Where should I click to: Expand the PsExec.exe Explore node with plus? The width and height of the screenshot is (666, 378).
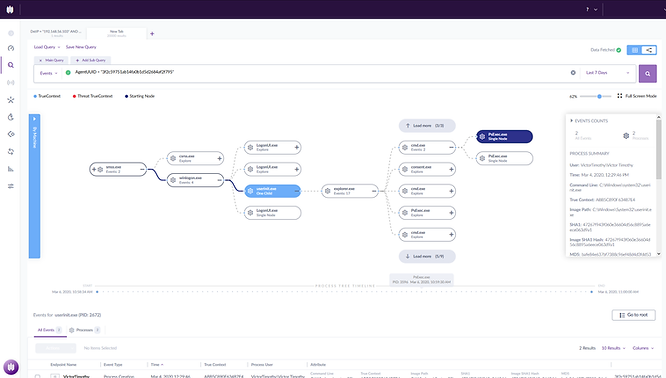pyautogui.click(x=451, y=213)
